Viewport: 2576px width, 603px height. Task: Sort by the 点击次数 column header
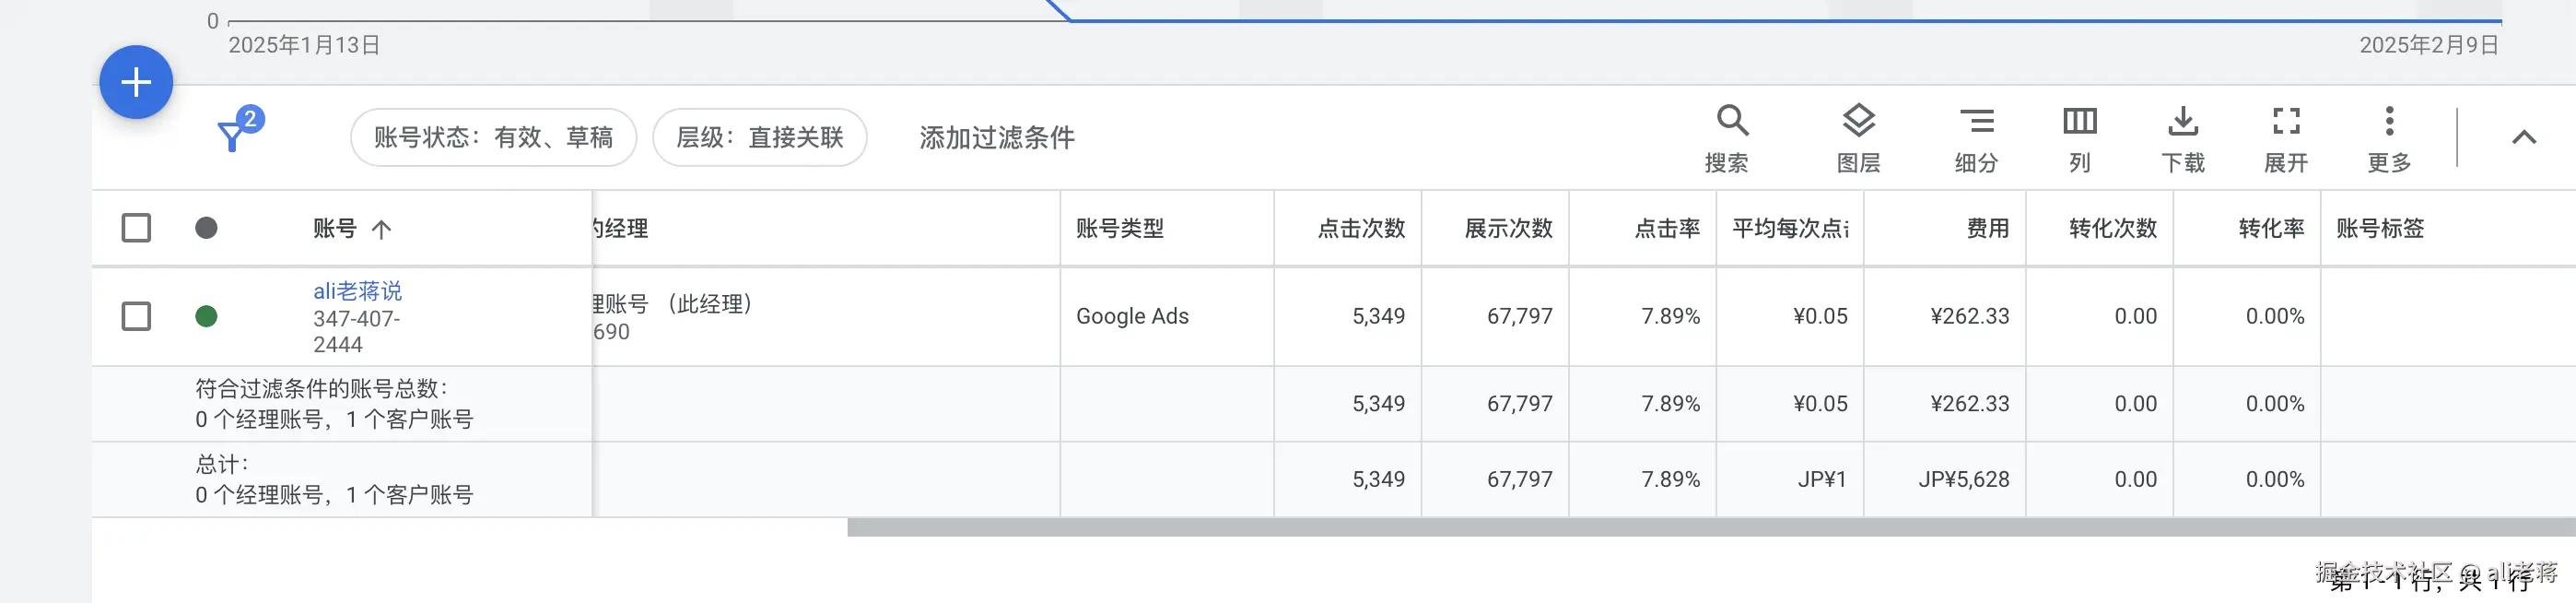click(1360, 229)
